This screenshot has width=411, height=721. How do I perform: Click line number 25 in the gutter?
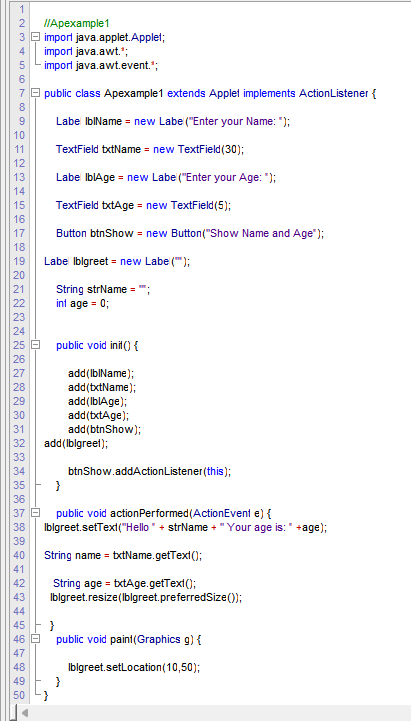tap(19, 345)
